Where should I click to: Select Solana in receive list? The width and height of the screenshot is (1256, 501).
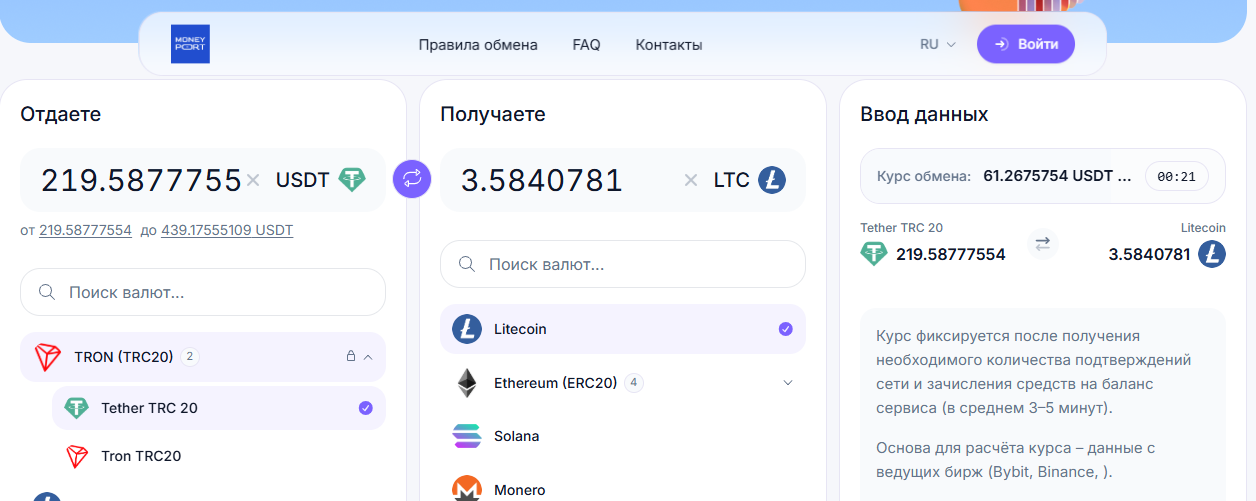(623, 436)
